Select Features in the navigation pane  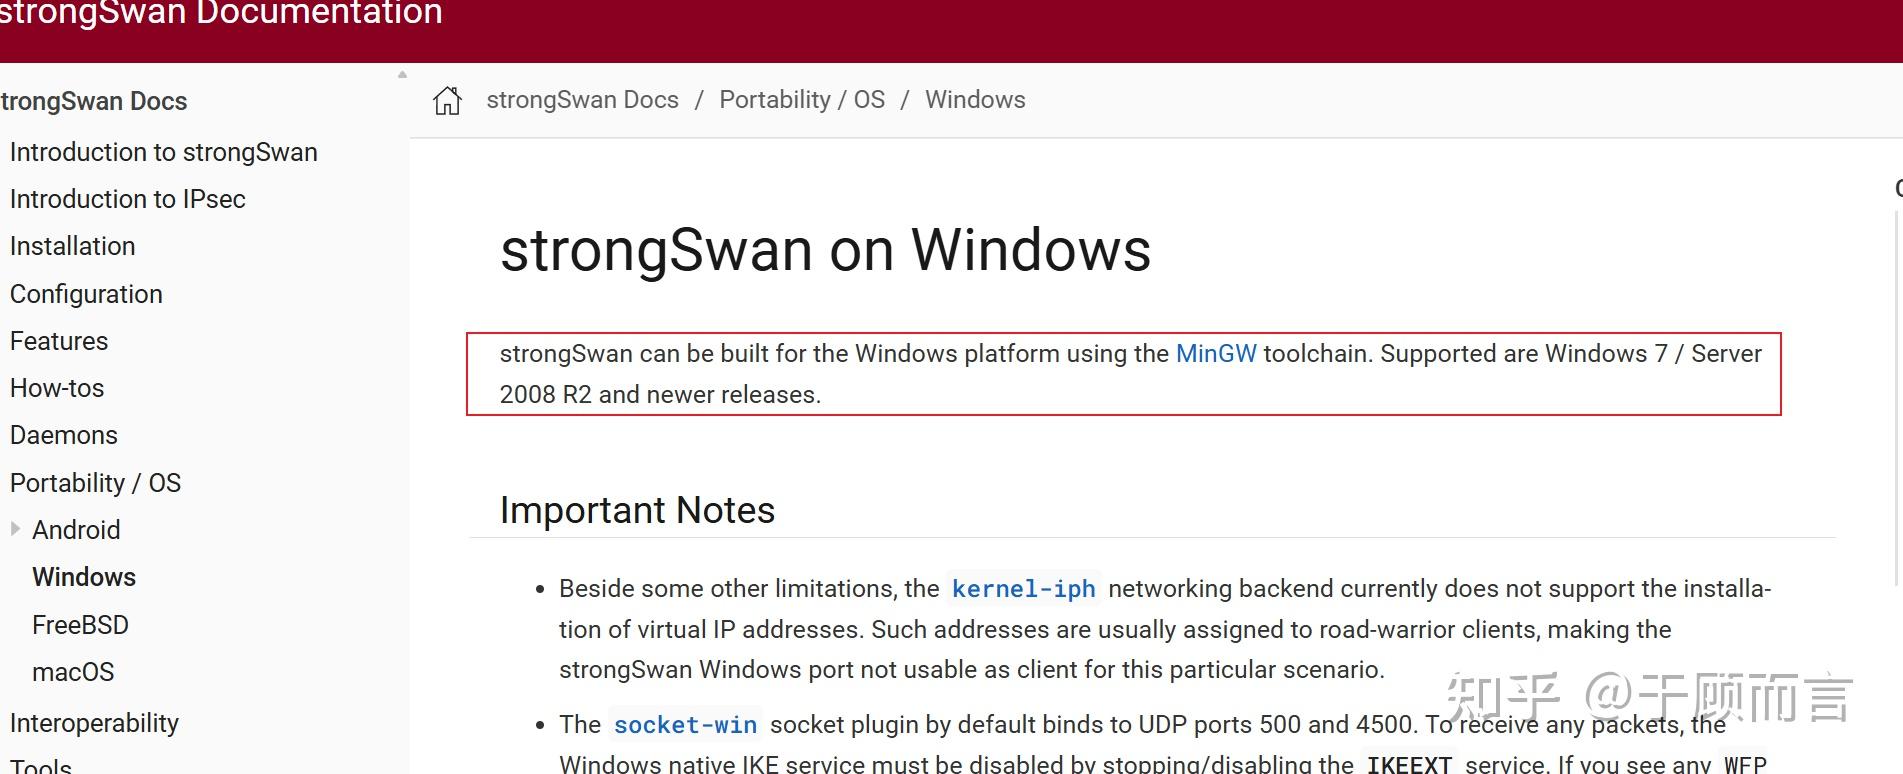pyautogui.click(x=58, y=341)
